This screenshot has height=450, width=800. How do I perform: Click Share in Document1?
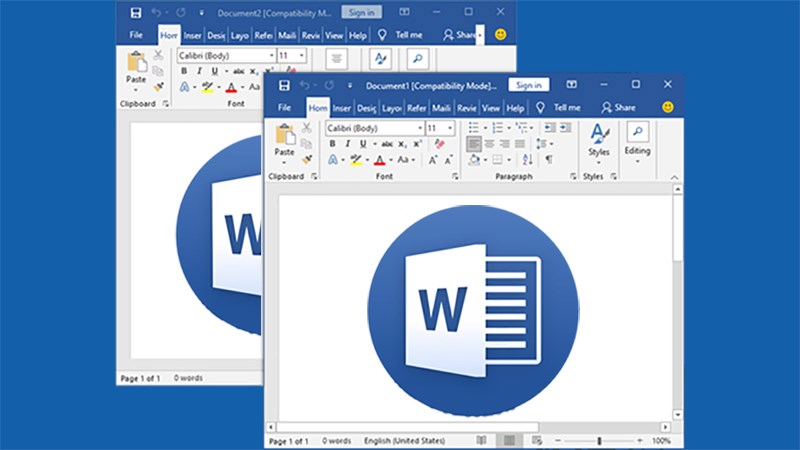tap(618, 107)
